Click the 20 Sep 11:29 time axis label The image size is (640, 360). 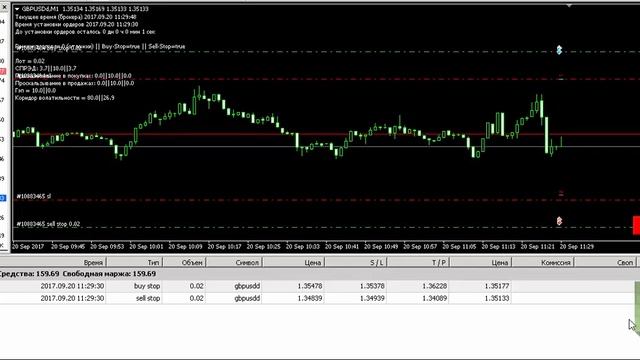coord(576,247)
